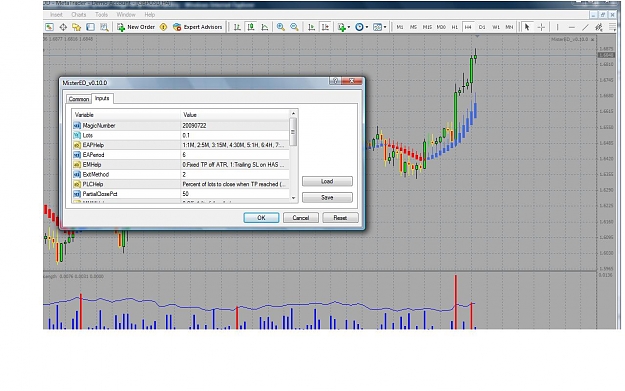Image resolution: width=625 pixels, height=391 pixels.
Task: Open the Data Window icon
Action: pyautogui.click(x=63, y=27)
